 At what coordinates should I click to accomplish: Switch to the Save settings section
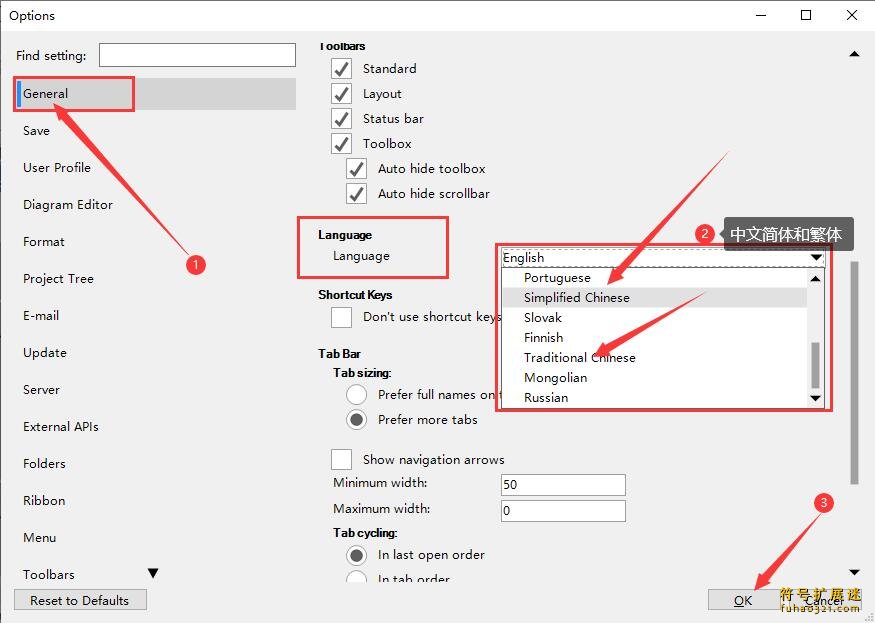click(x=36, y=130)
